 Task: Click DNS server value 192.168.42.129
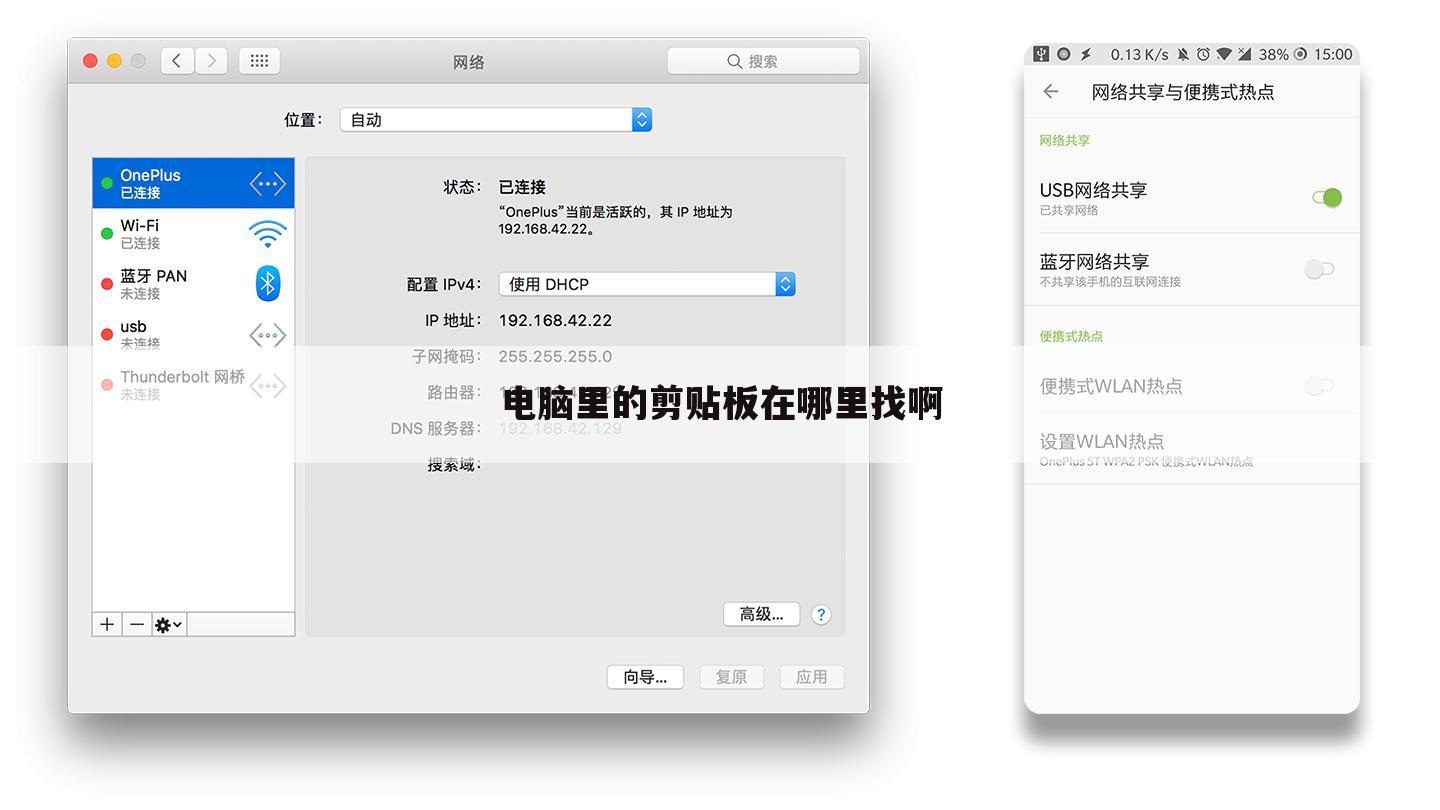[560, 428]
